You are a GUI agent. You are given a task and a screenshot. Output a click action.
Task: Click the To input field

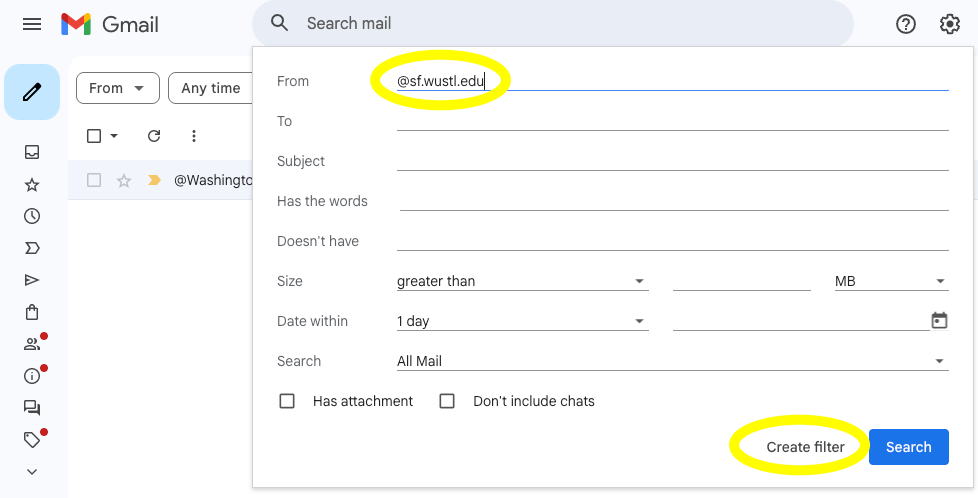click(x=672, y=121)
